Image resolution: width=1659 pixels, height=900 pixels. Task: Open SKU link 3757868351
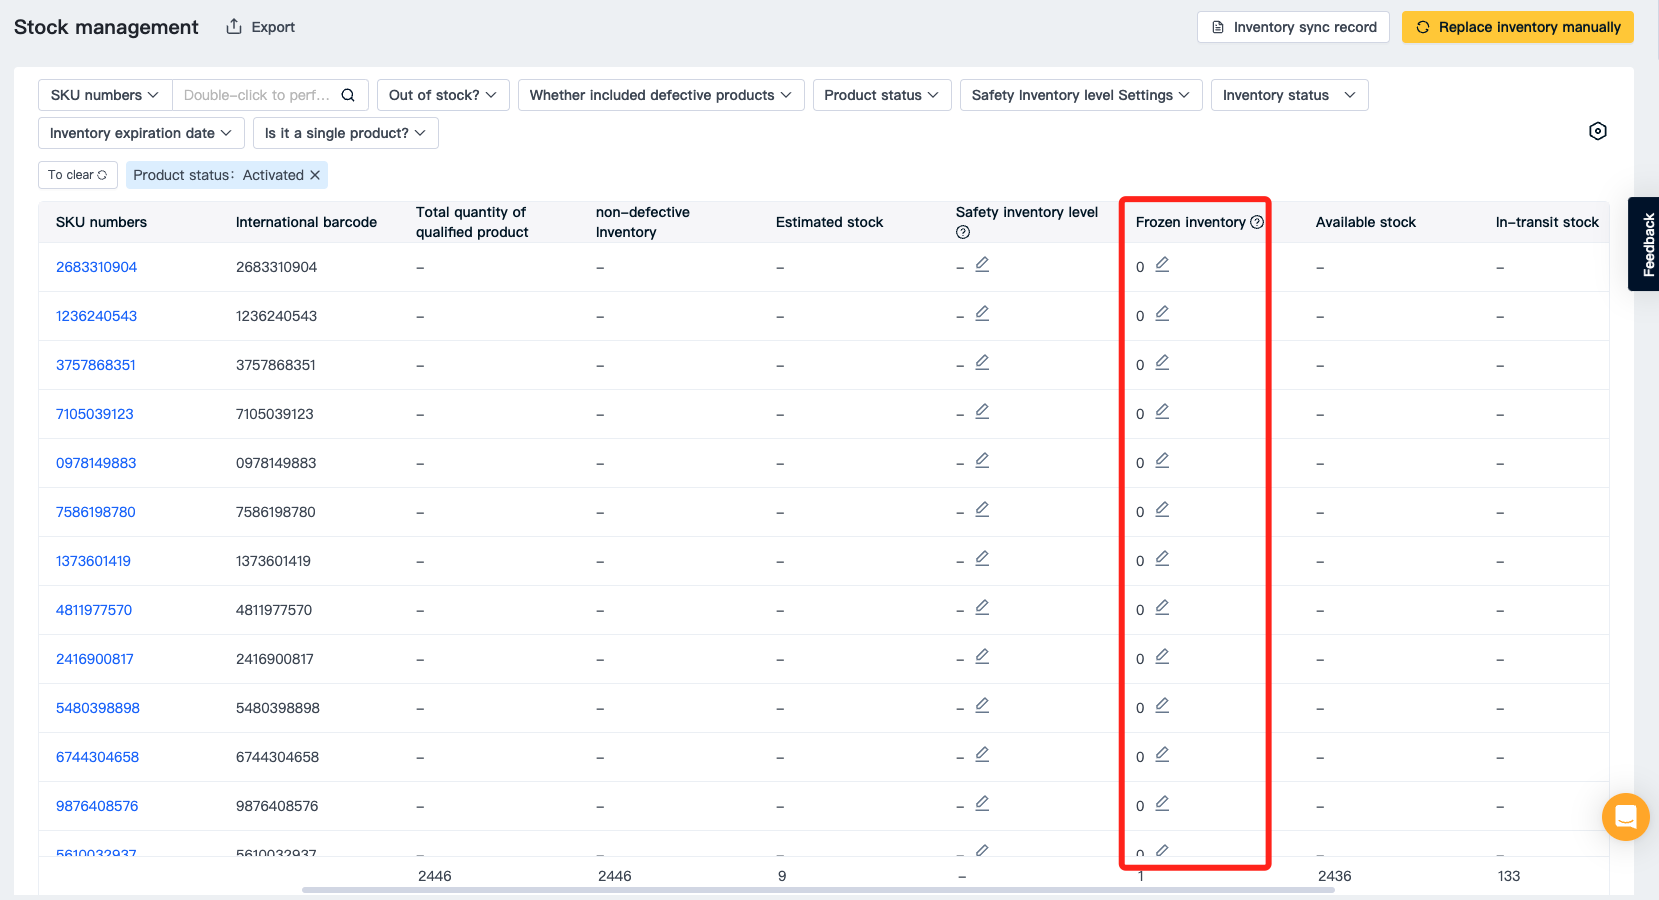pyautogui.click(x=96, y=365)
